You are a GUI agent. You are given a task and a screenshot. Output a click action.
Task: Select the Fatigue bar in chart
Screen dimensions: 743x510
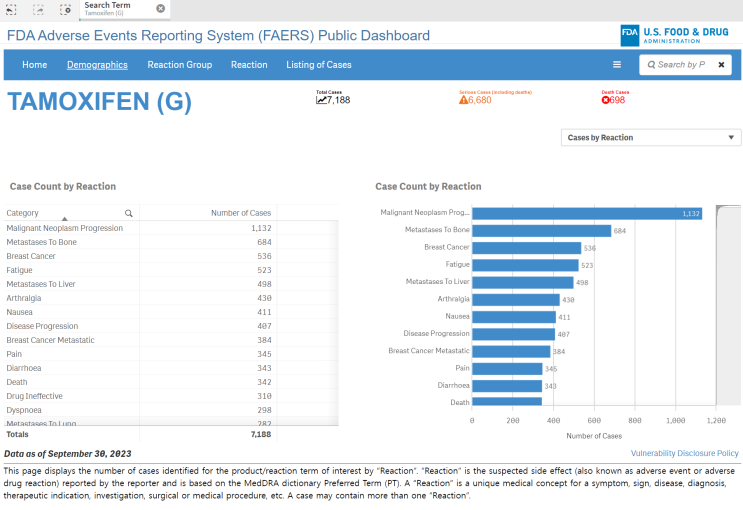(x=525, y=265)
